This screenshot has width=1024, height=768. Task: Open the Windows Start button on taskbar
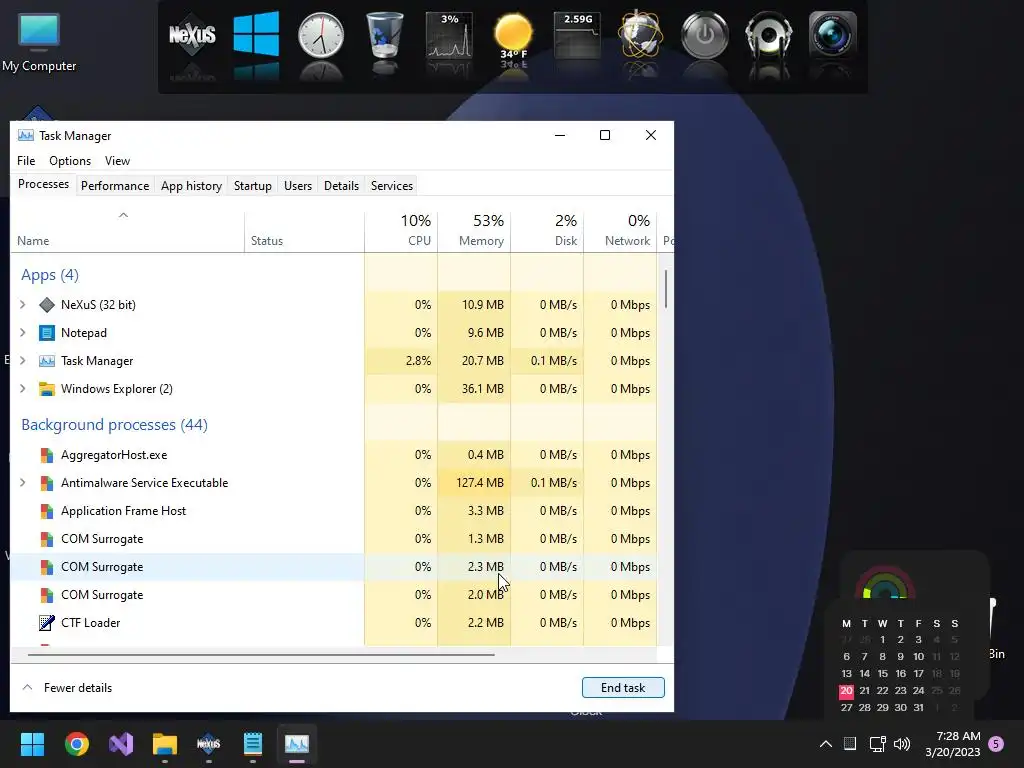tap(32, 743)
